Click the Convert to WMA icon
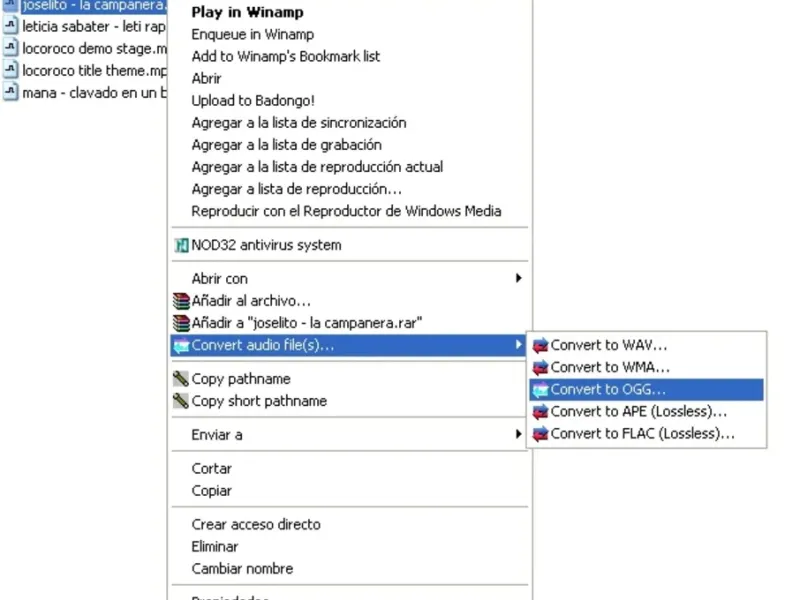The height and width of the screenshot is (600, 800). click(x=541, y=368)
